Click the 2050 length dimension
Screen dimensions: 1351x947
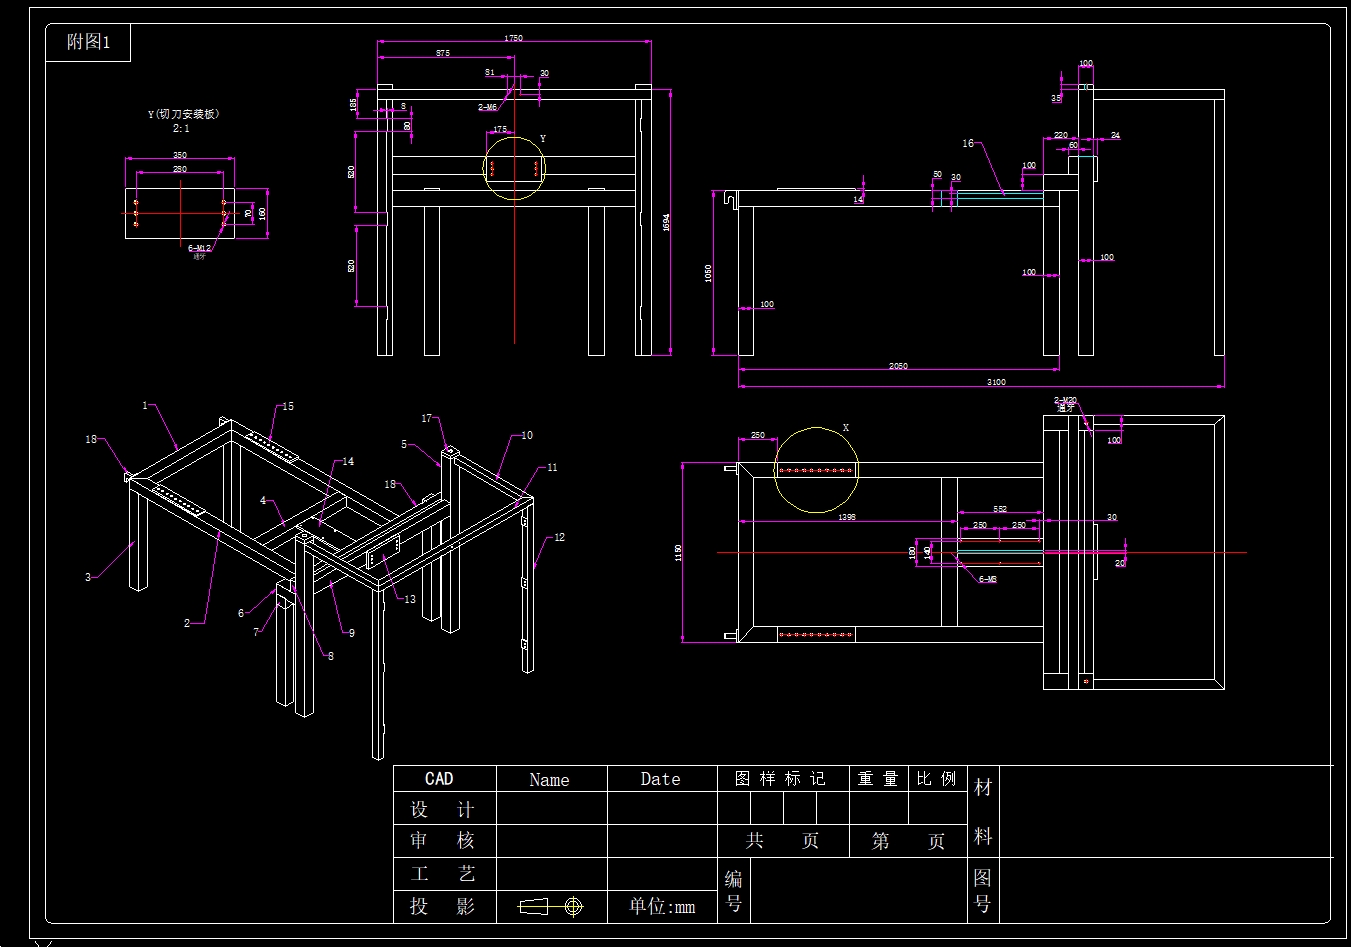(x=898, y=366)
